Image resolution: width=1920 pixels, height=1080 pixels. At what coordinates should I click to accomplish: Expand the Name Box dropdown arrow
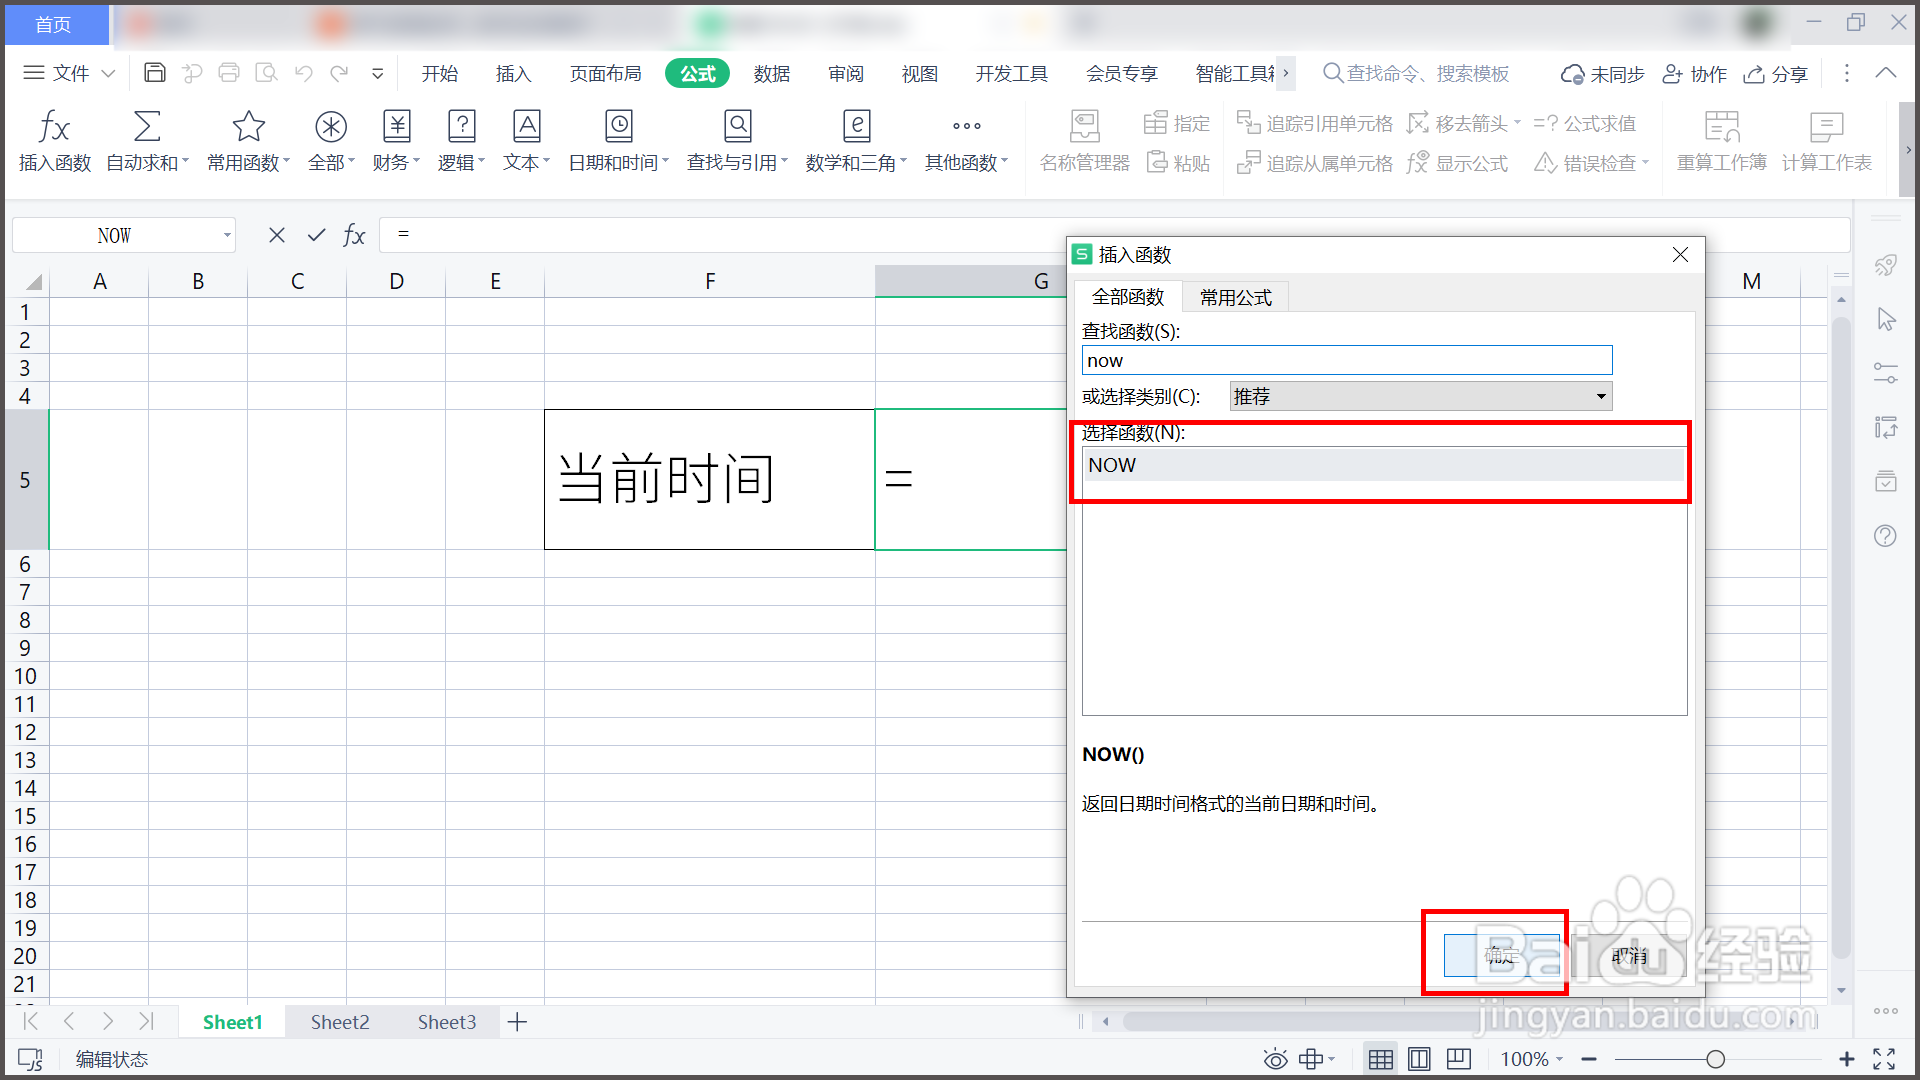coord(227,236)
